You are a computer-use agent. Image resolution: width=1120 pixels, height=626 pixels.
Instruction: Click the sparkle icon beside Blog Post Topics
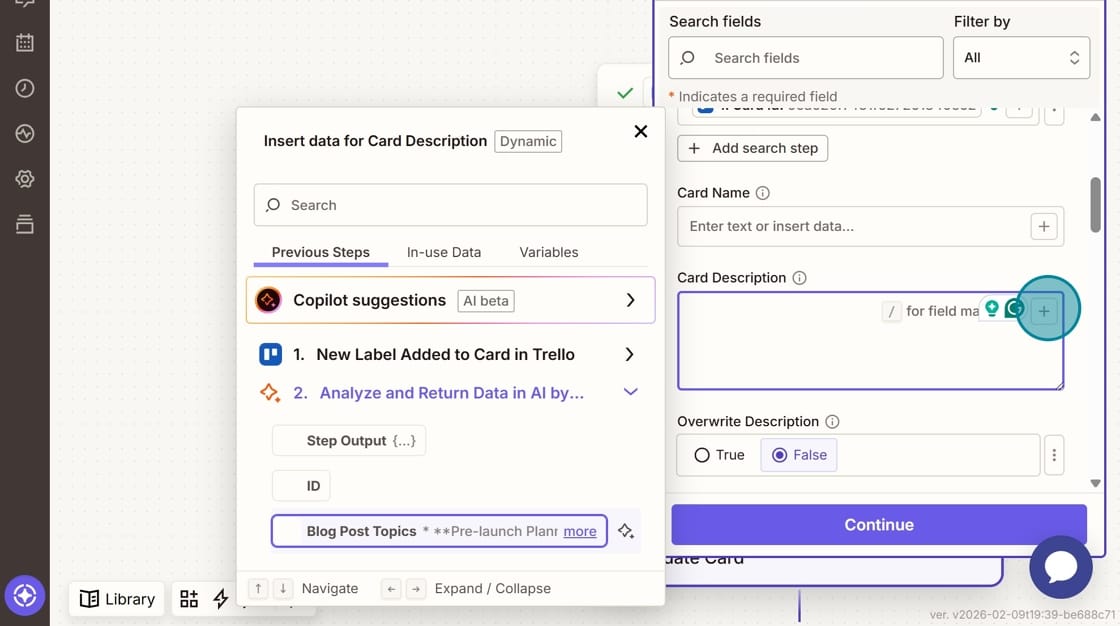point(626,531)
